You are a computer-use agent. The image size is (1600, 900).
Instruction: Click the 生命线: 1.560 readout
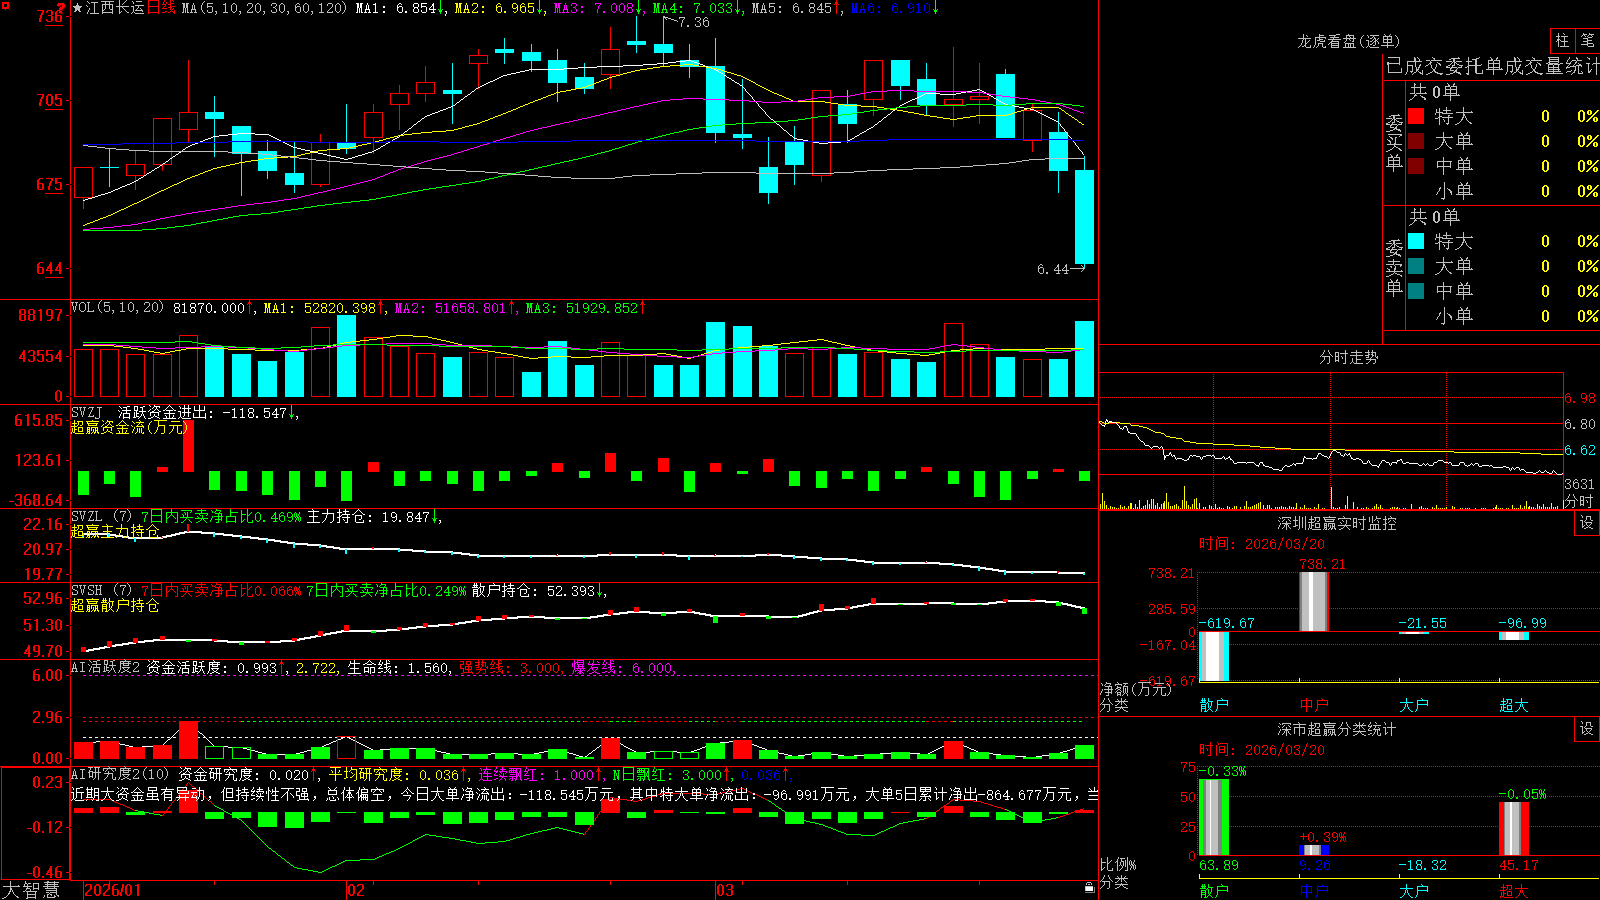(x=398, y=667)
